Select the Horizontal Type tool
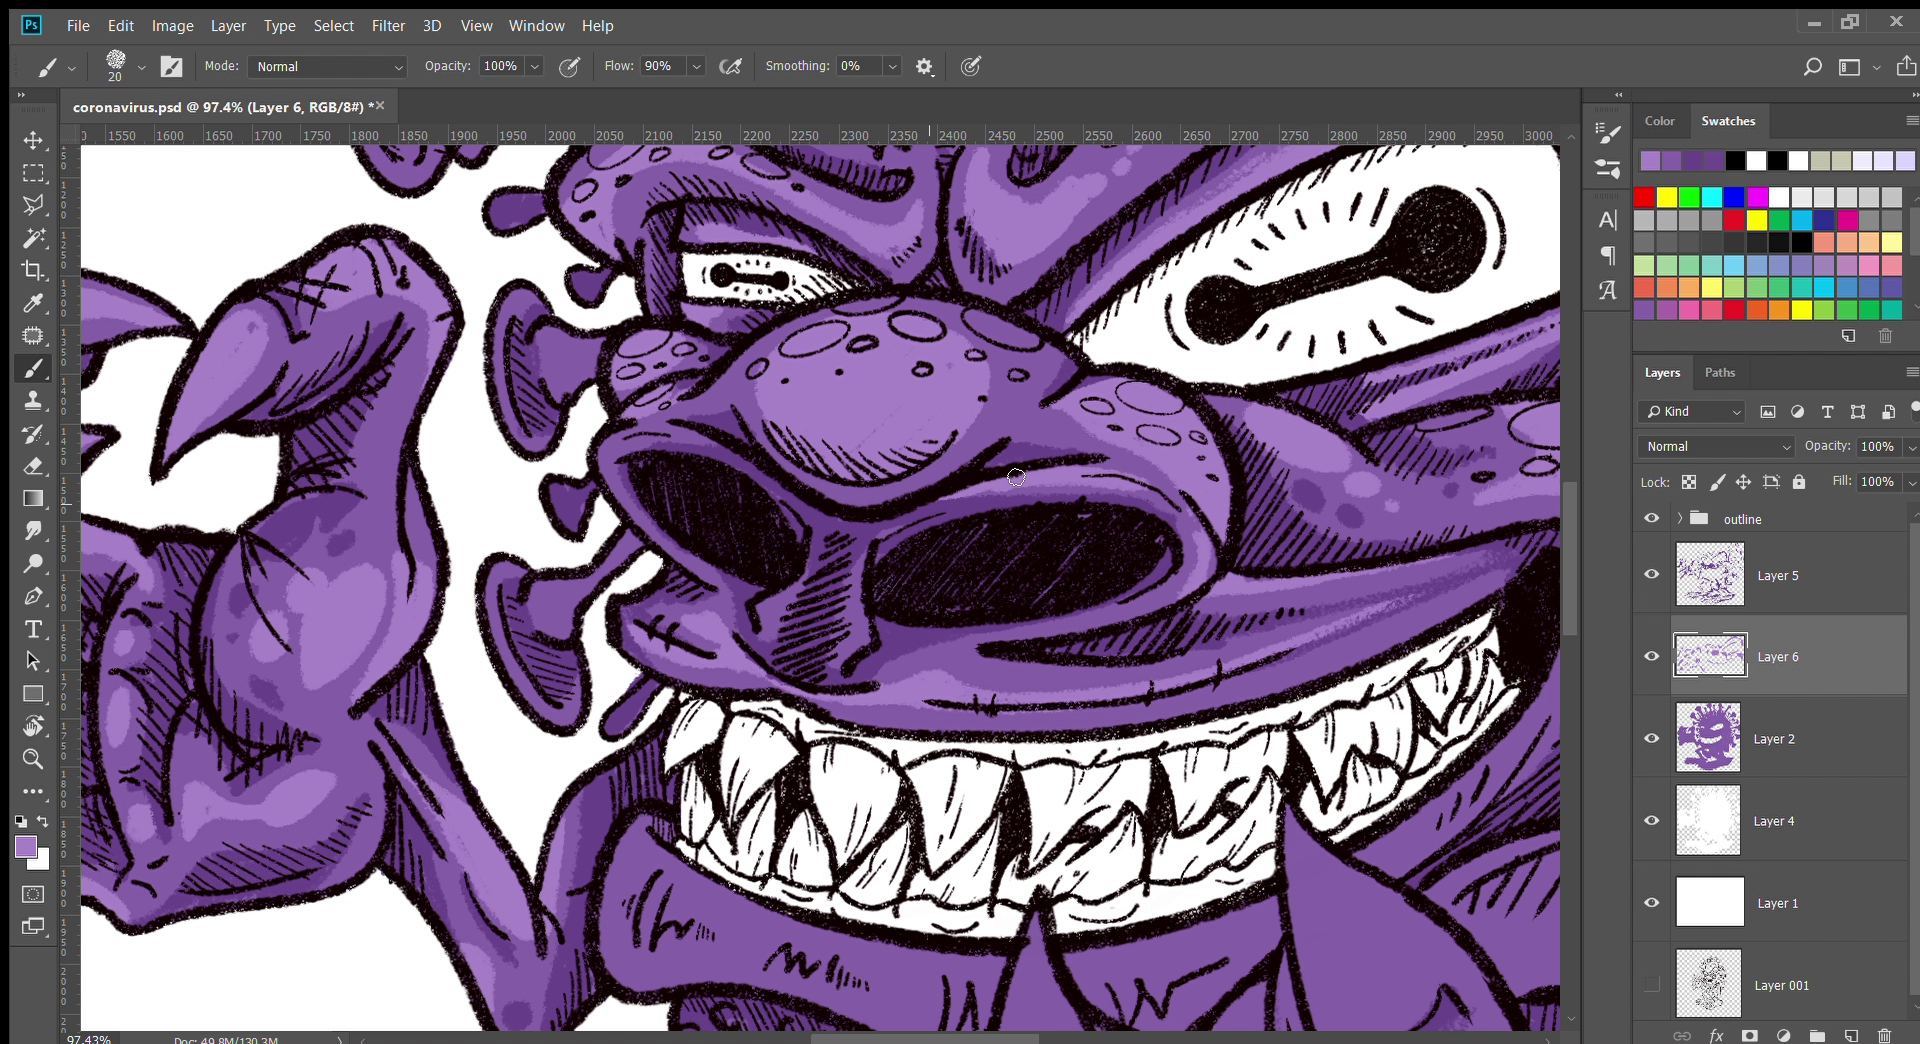This screenshot has width=1920, height=1044. pos(33,629)
